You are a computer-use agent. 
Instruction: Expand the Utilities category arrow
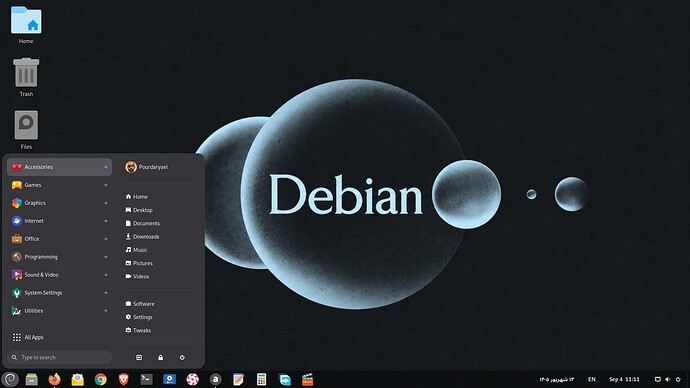point(106,311)
